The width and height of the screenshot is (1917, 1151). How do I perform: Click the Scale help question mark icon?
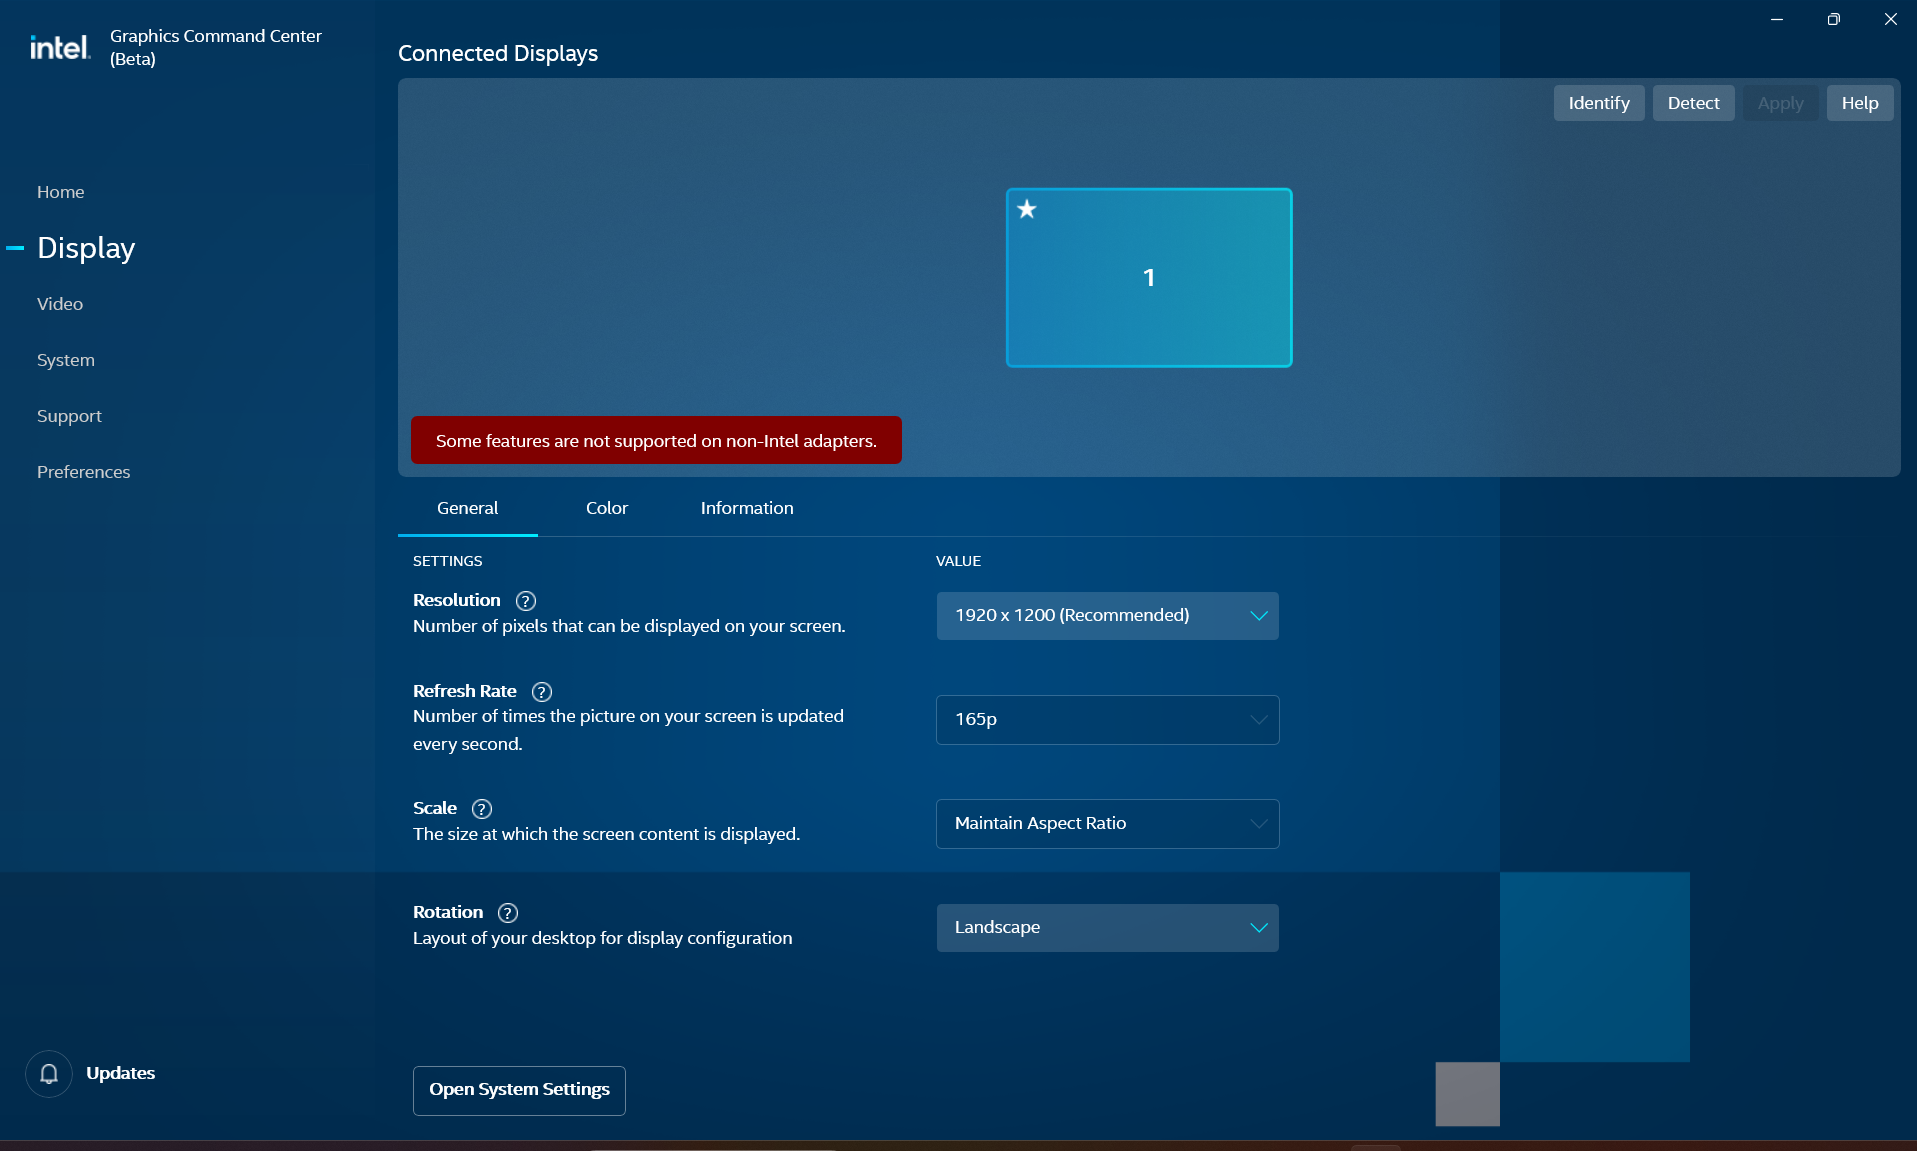pos(482,809)
